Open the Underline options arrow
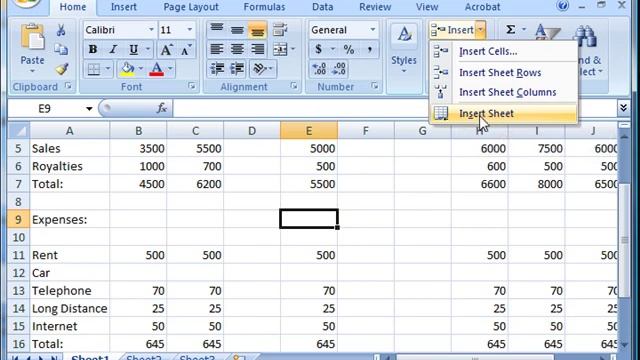640x360 pixels. [148, 49]
